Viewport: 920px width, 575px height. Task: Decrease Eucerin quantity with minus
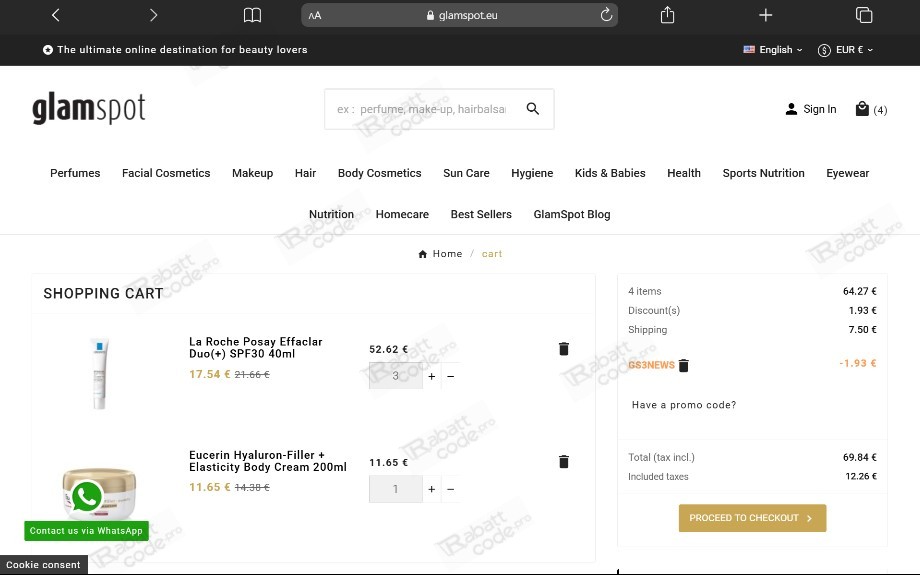[451, 489]
